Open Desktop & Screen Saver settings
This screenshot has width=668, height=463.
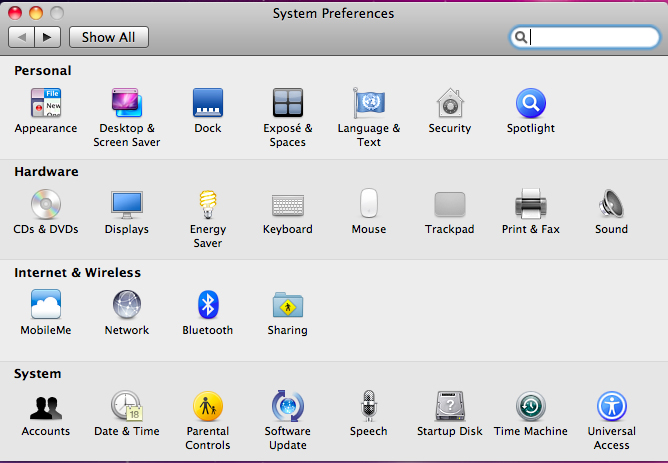click(x=127, y=103)
